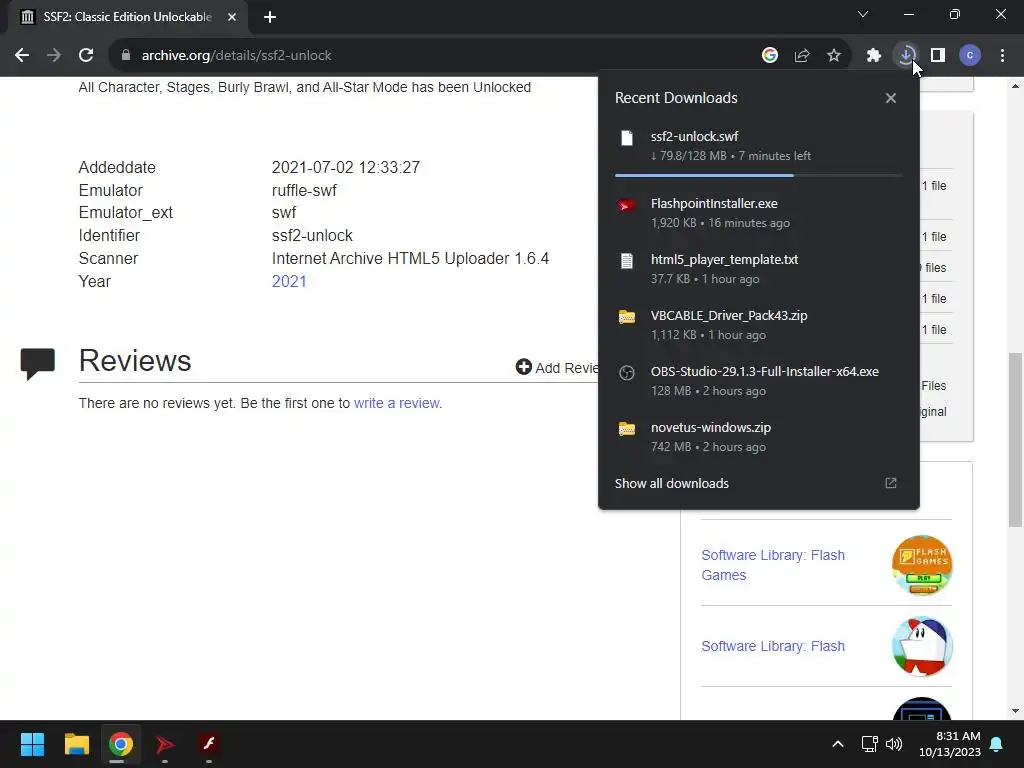The height and width of the screenshot is (768, 1024).
Task: Open notifications bell icon
Action: click(997, 744)
